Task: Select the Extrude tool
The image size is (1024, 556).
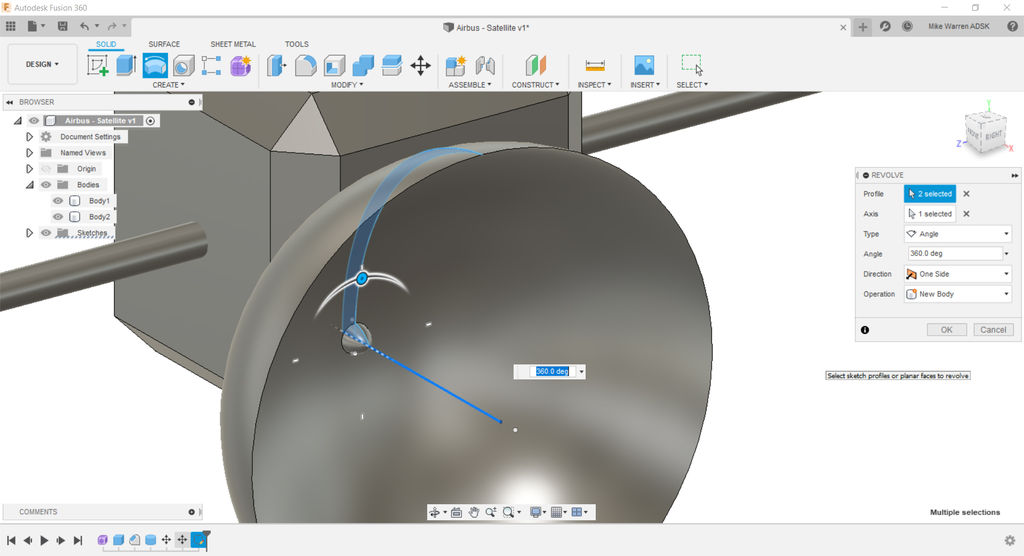Action: 126,65
